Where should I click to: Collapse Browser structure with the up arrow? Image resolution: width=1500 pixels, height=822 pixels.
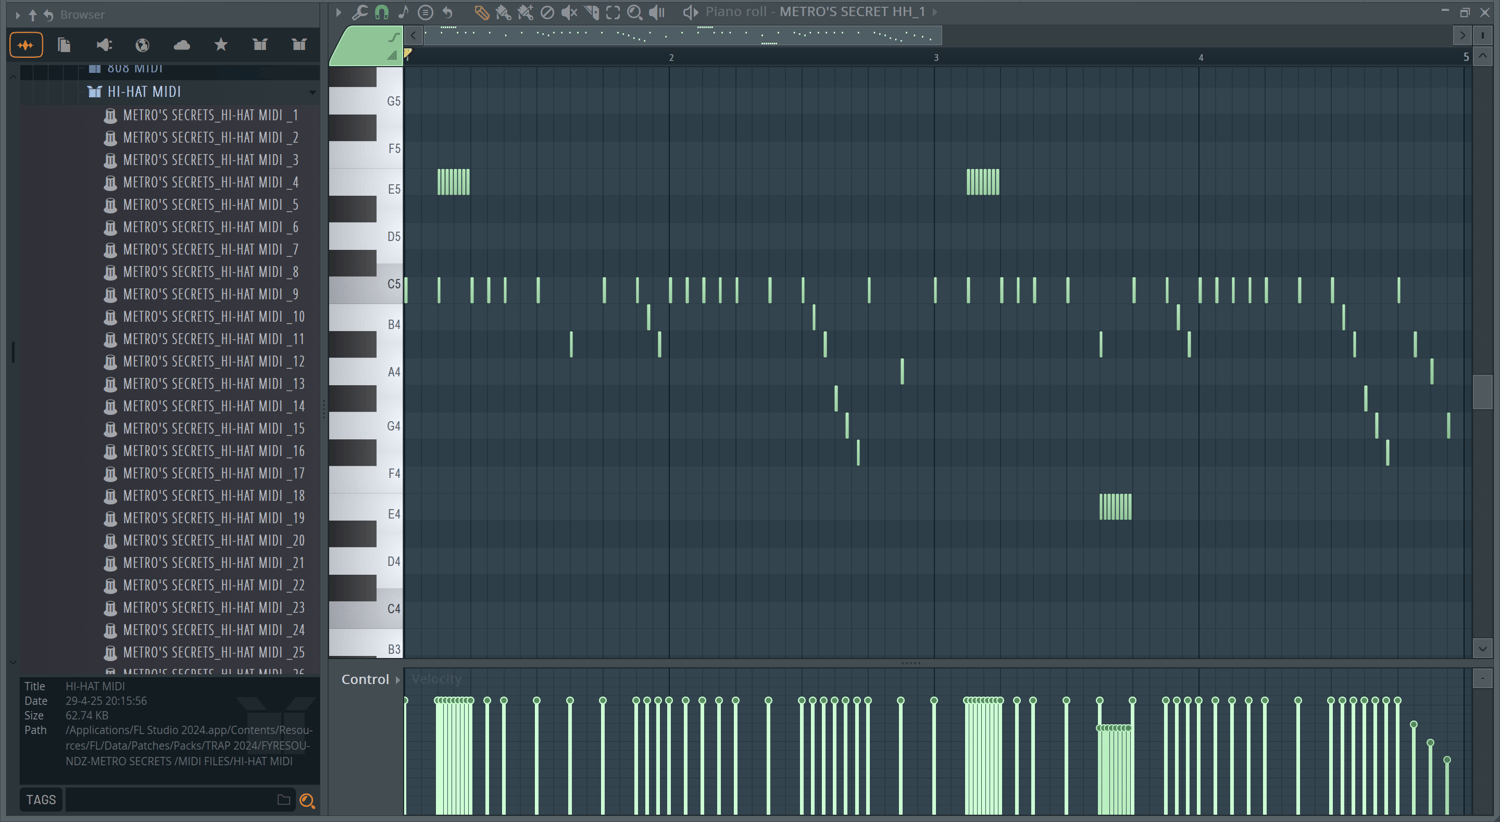(32, 15)
